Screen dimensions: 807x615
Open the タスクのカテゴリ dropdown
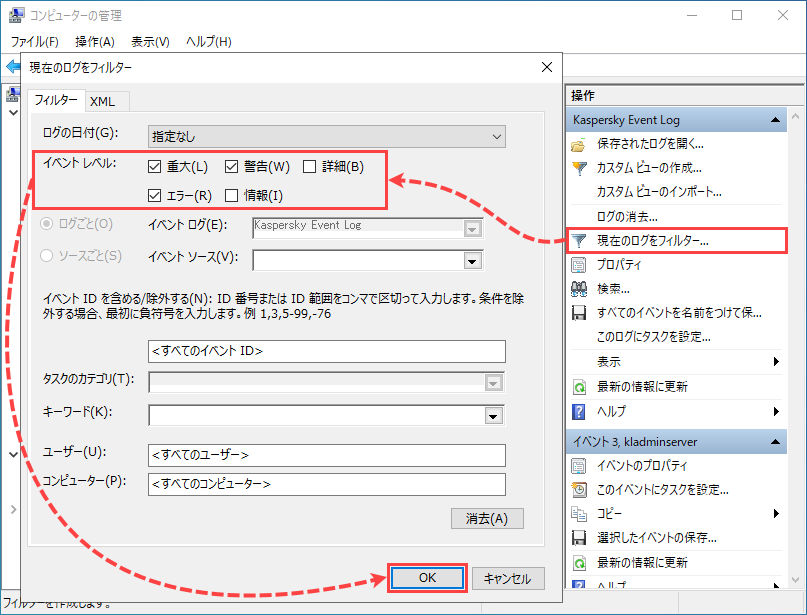(493, 383)
